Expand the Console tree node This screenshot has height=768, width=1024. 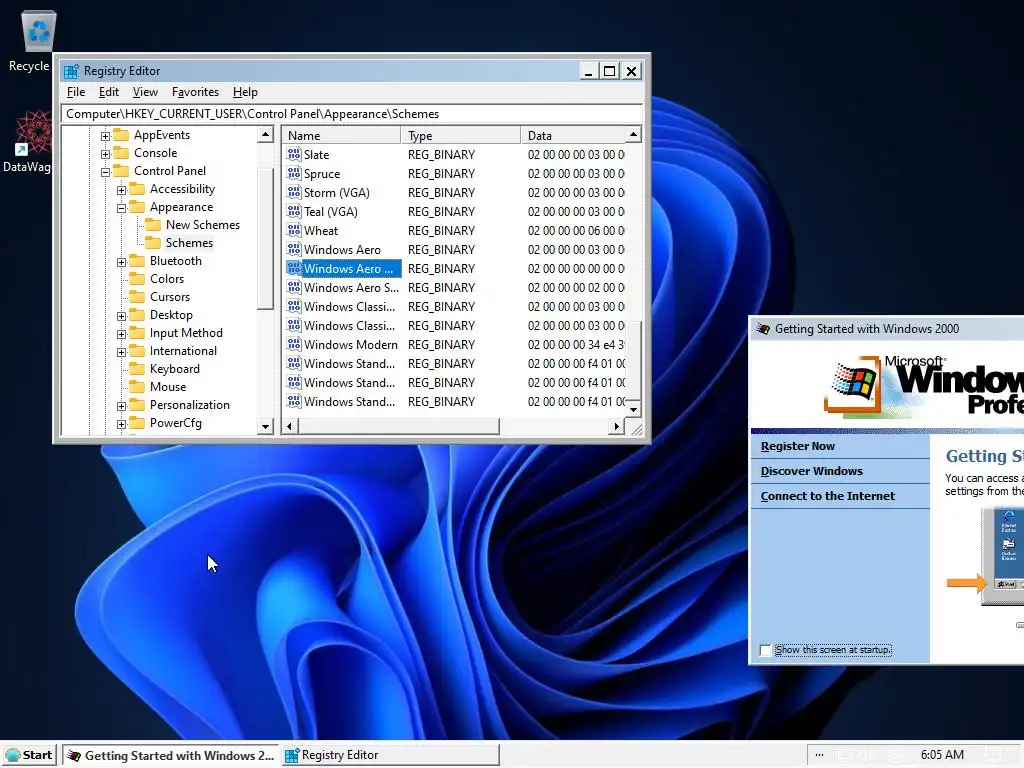(105, 154)
